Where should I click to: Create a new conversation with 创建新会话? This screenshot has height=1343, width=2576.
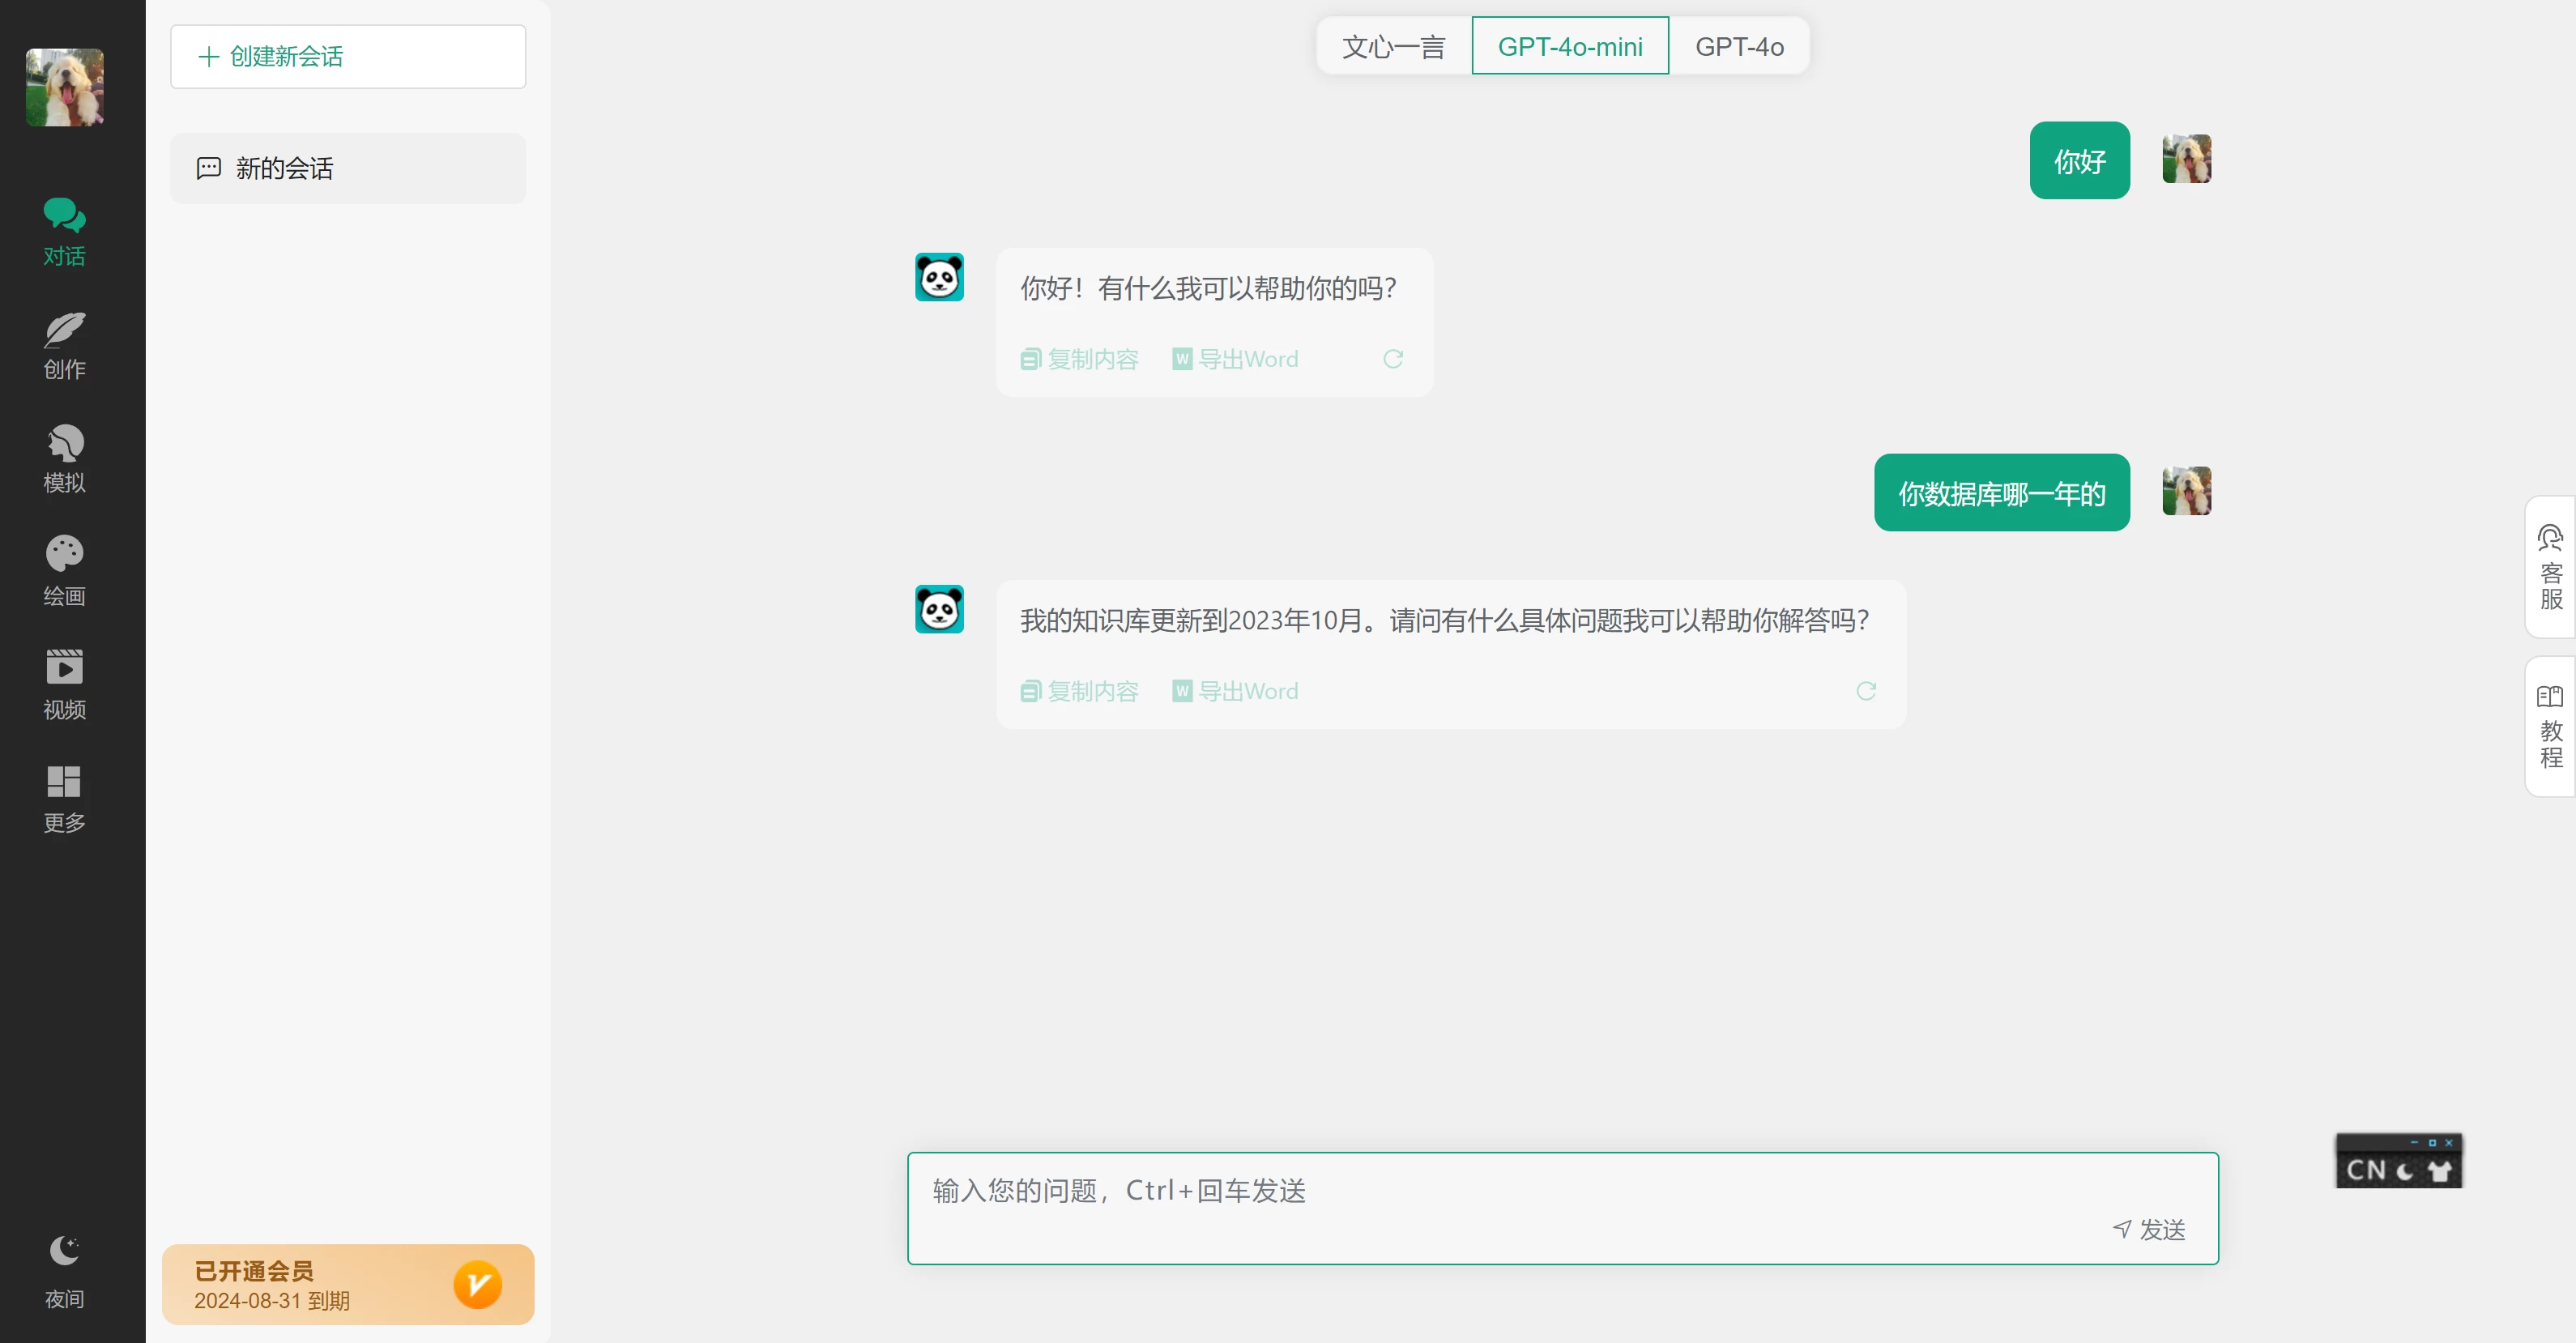click(x=347, y=56)
